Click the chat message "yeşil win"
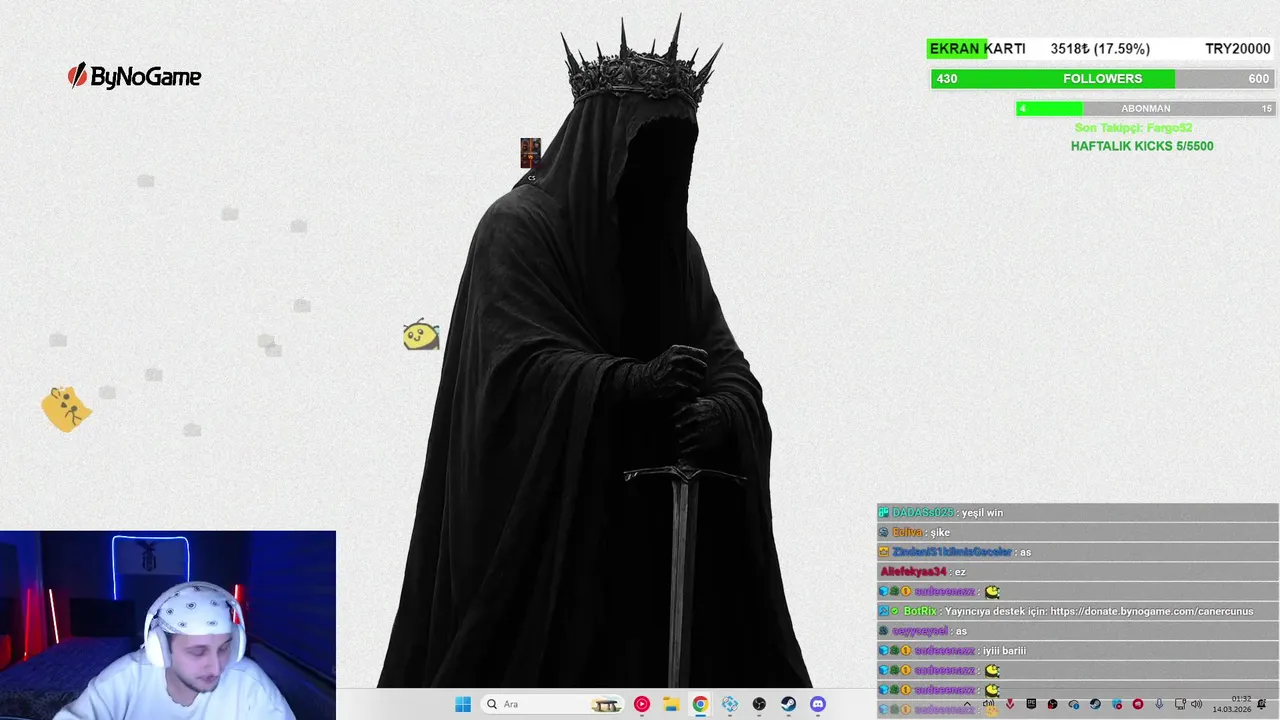Viewport: 1280px width, 720px height. pyautogui.click(x=983, y=513)
